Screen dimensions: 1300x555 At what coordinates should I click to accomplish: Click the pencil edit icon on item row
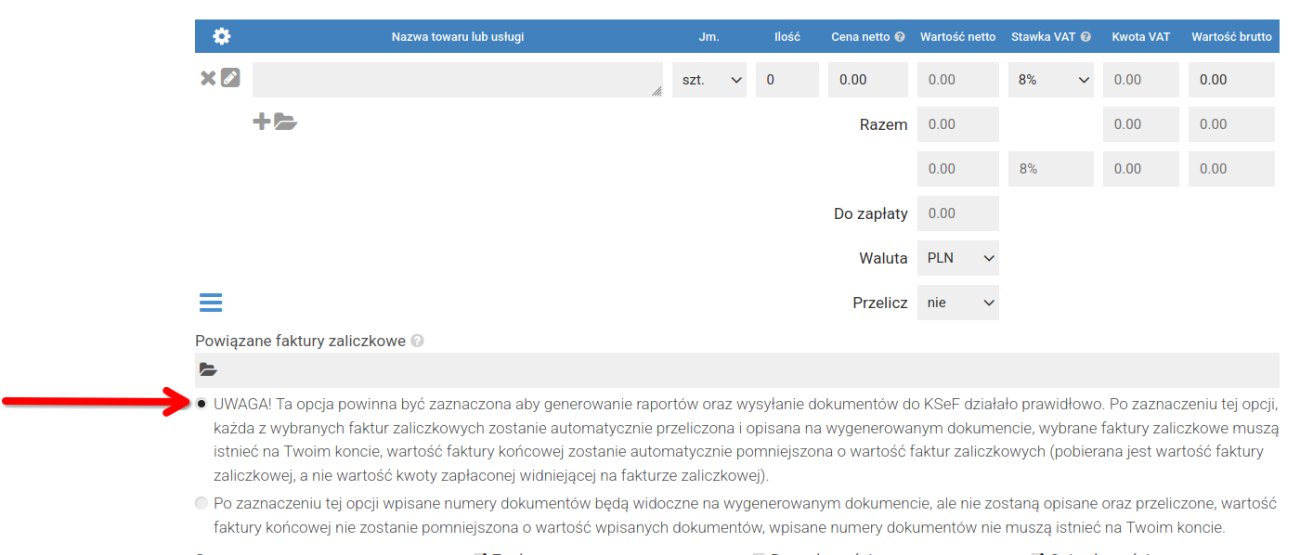231,79
